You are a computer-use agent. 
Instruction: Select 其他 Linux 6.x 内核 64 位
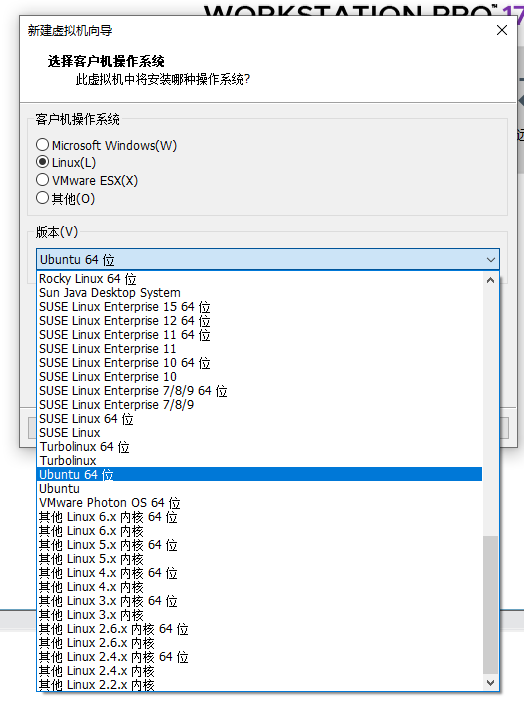coord(260,516)
